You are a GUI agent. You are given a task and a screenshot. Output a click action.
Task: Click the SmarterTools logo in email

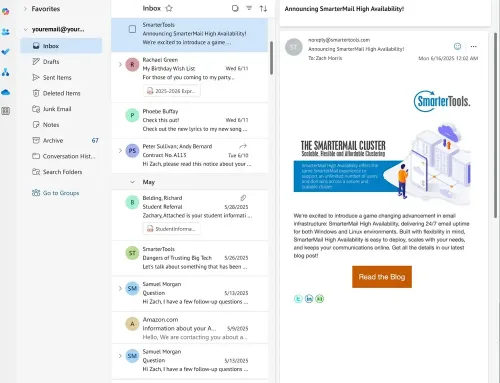(442, 101)
